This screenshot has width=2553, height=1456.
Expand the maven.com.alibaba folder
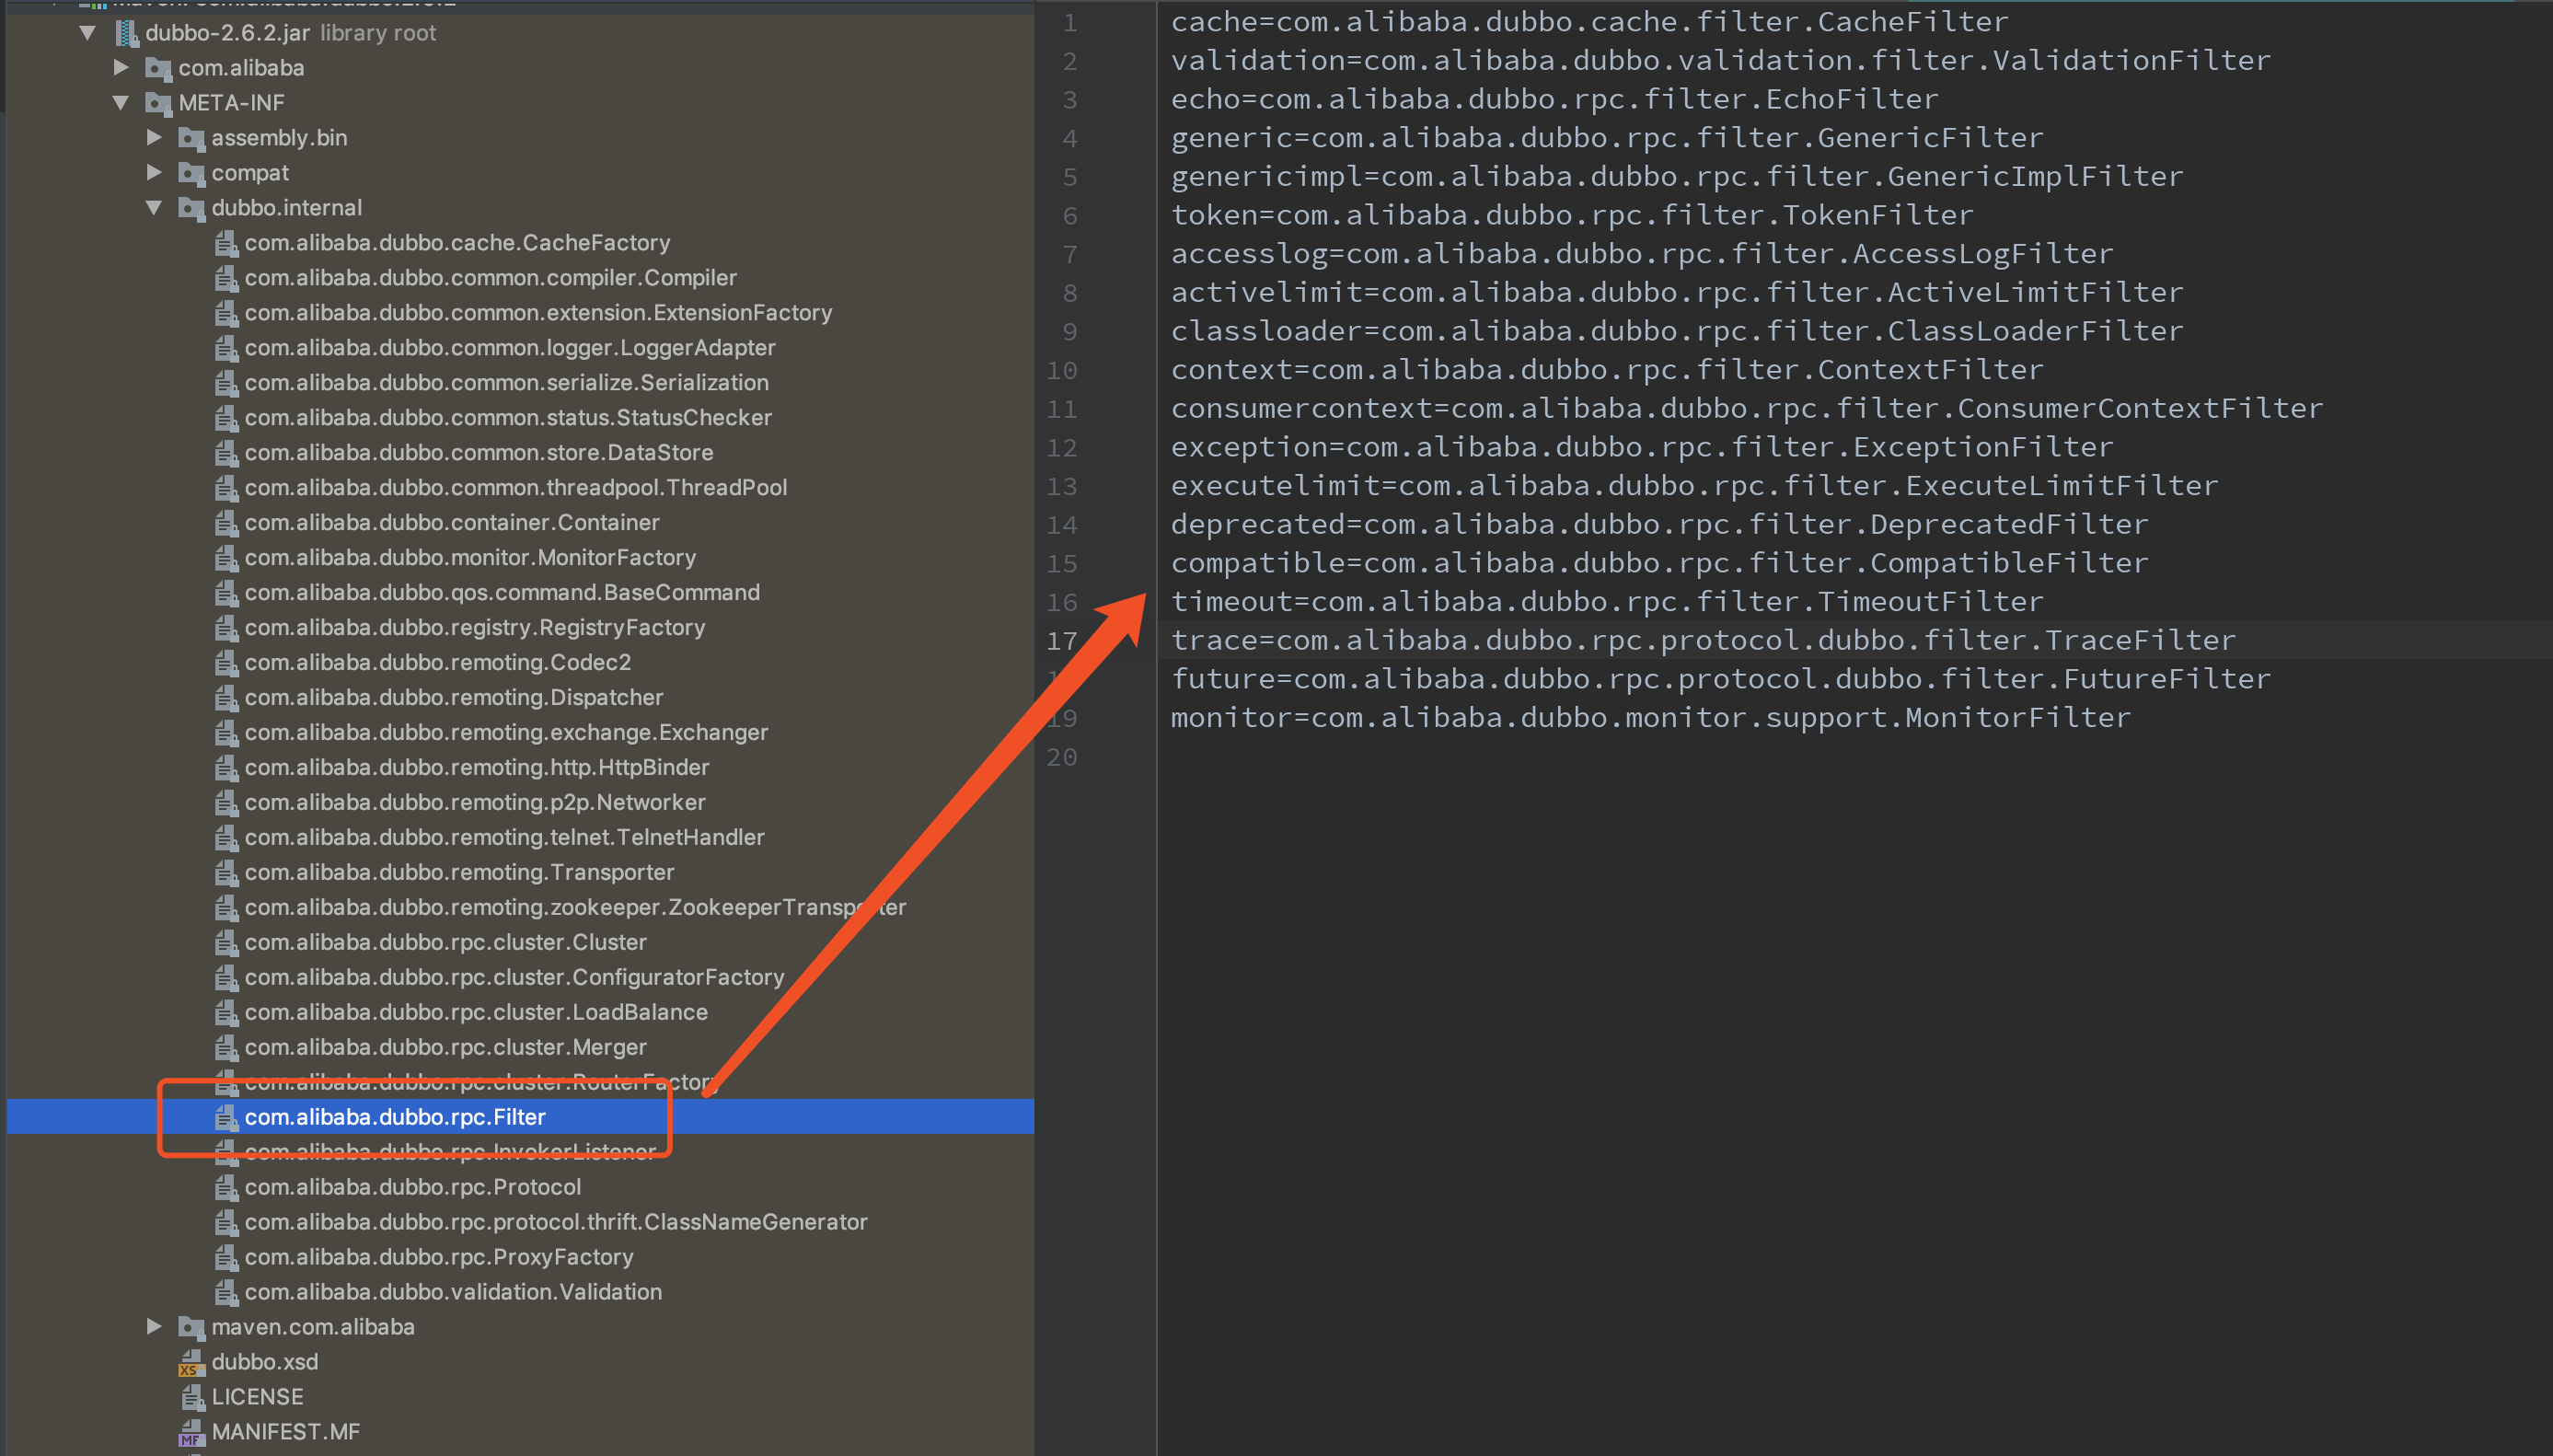pos(154,1327)
